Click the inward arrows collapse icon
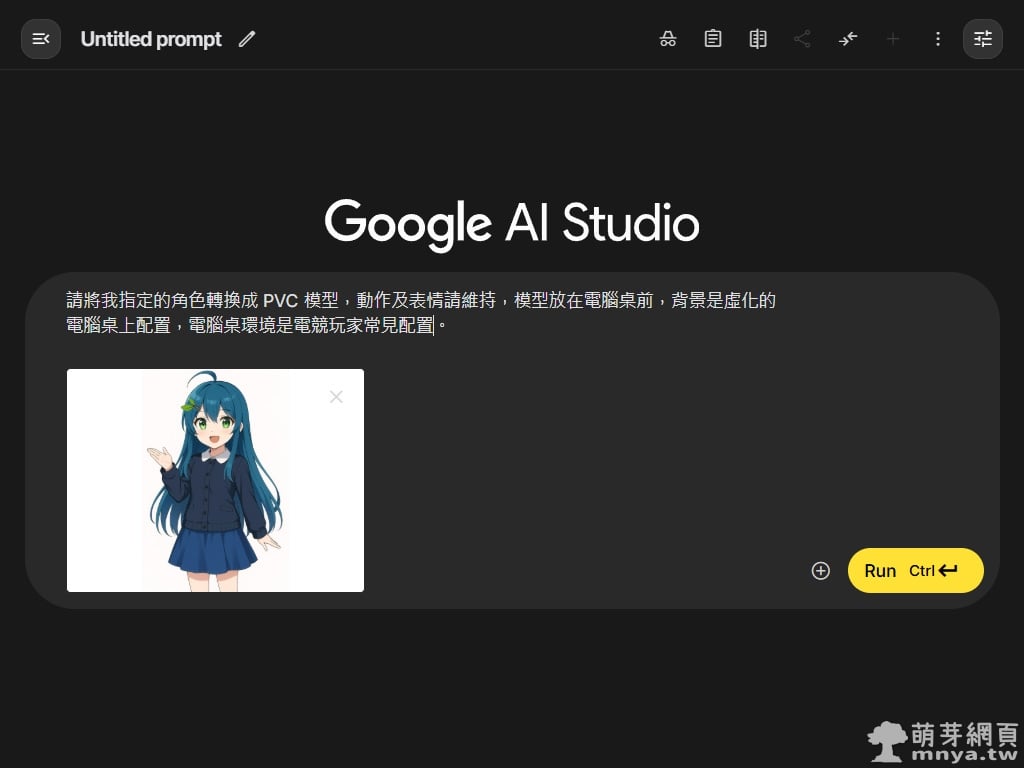The width and height of the screenshot is (1024, 768). pyautogui.click(x=848, y=39)
